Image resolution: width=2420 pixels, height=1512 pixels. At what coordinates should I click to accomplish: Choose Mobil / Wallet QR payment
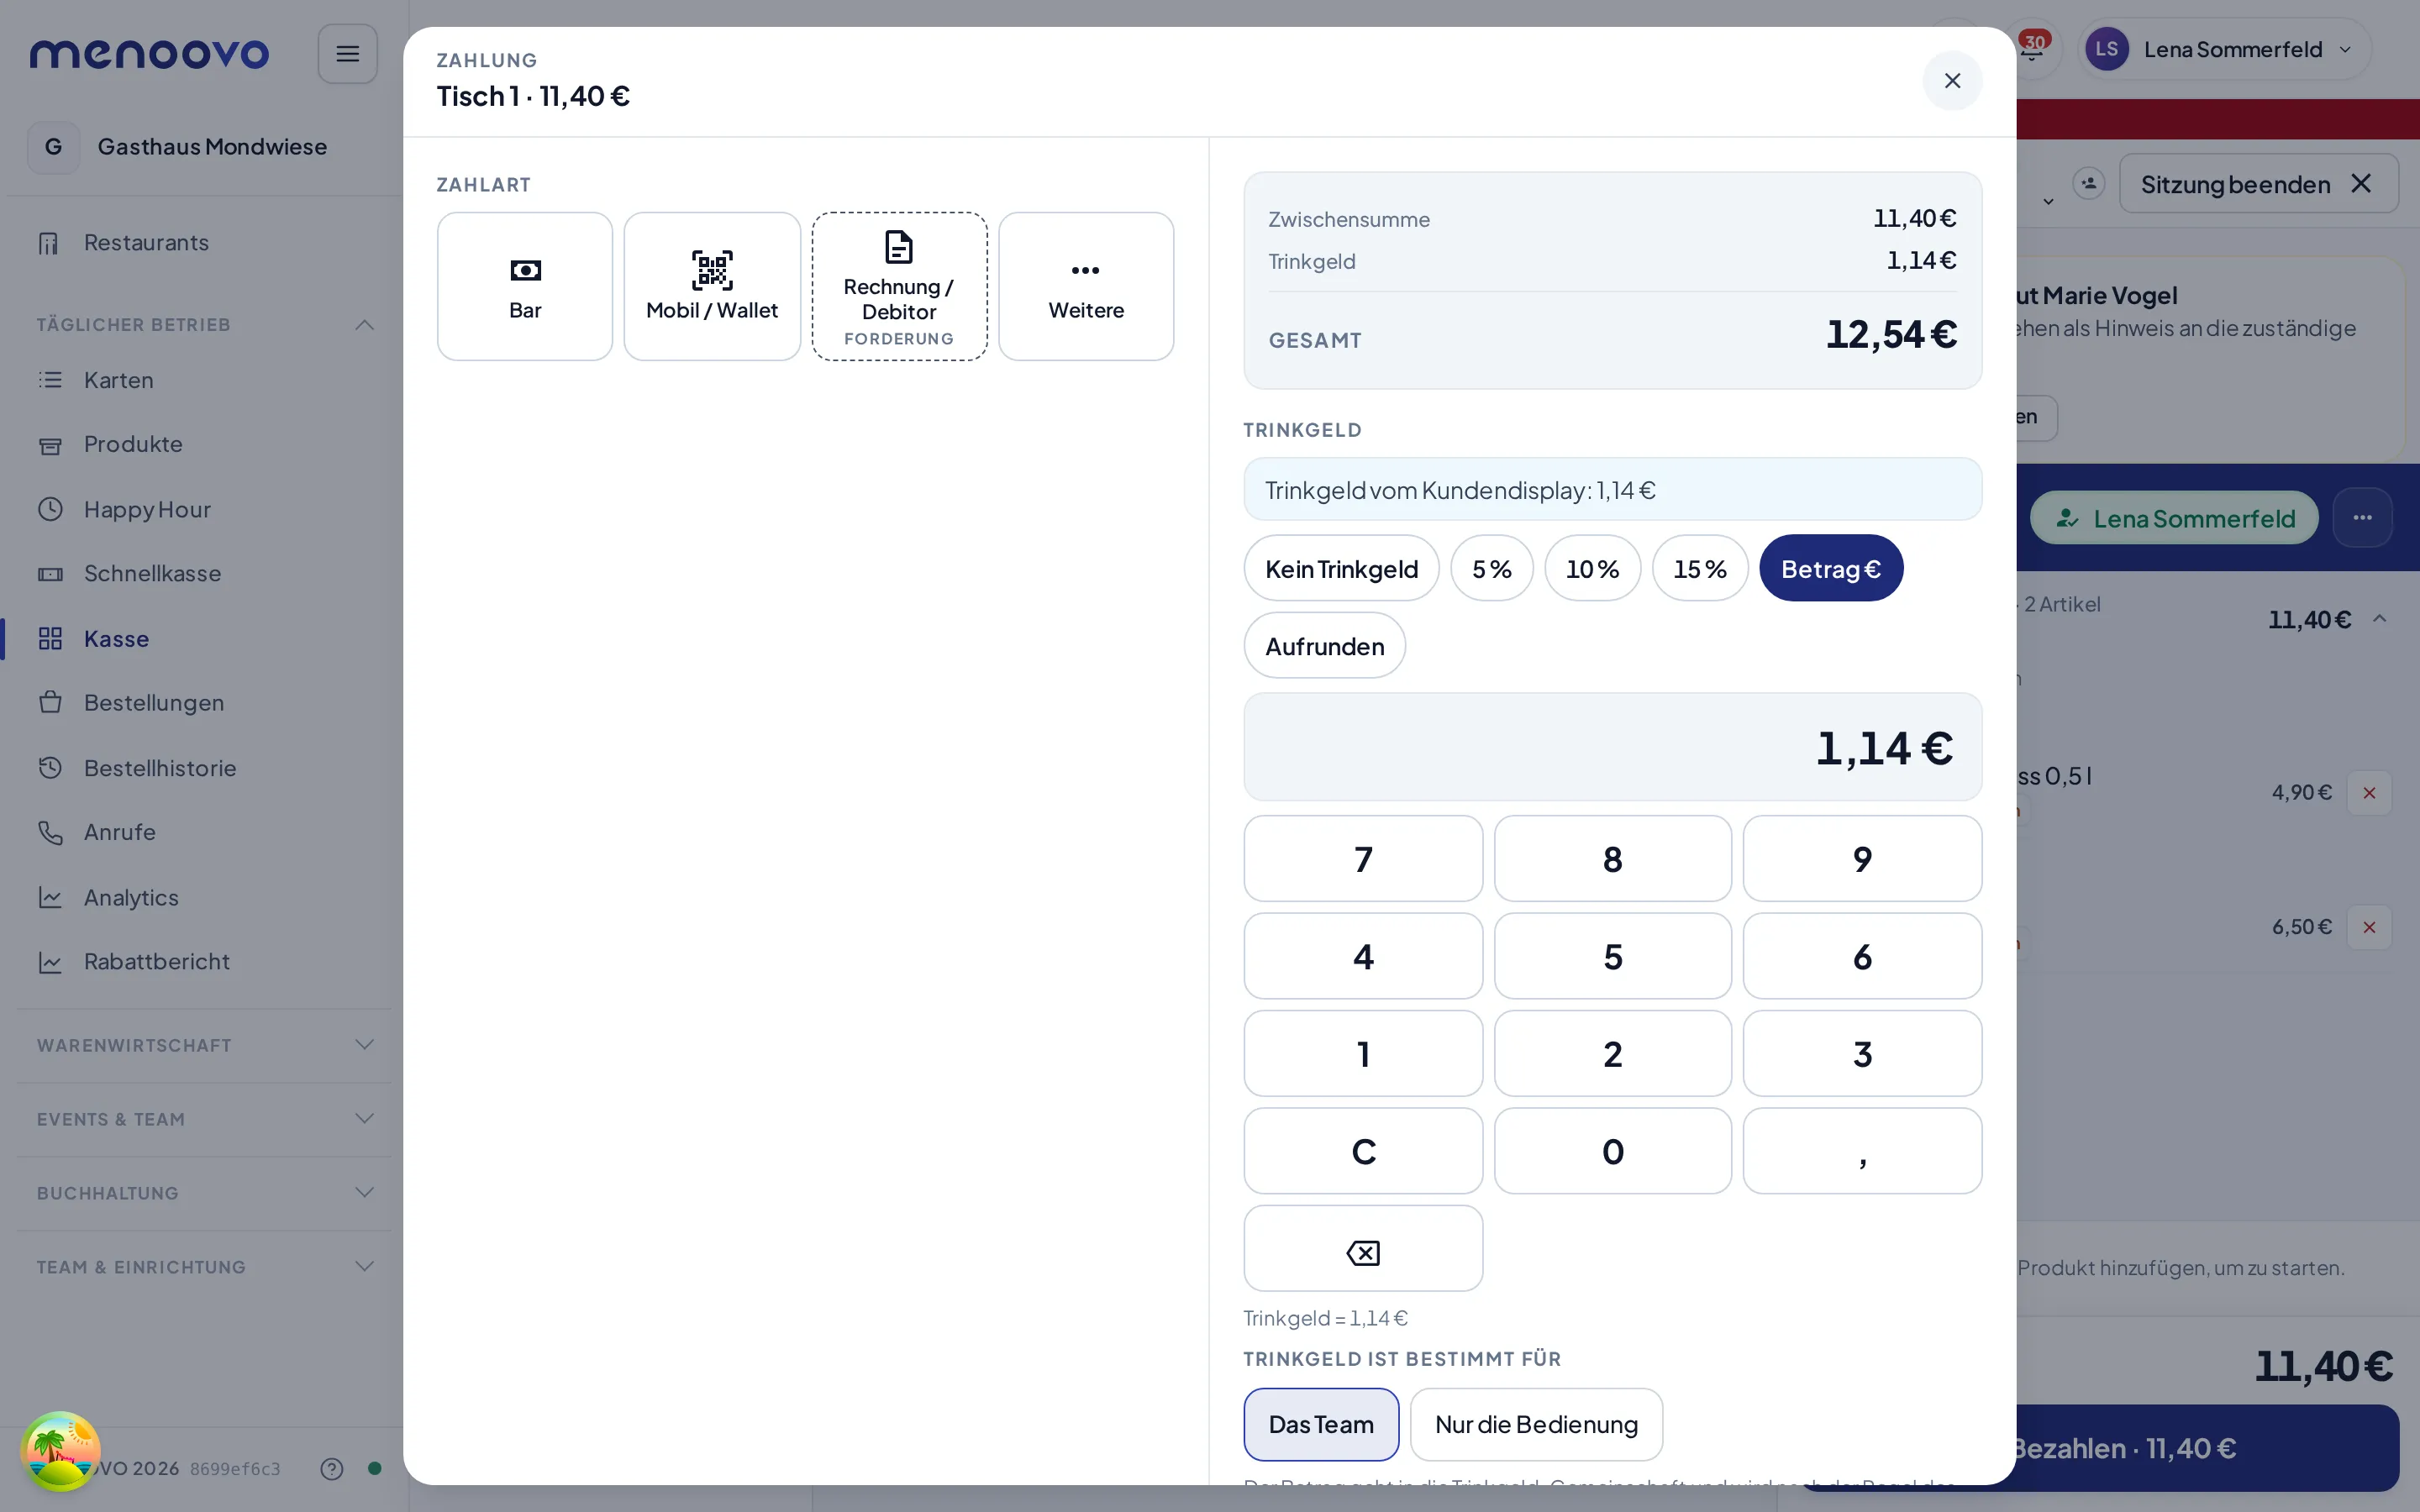tap(712, 286)
